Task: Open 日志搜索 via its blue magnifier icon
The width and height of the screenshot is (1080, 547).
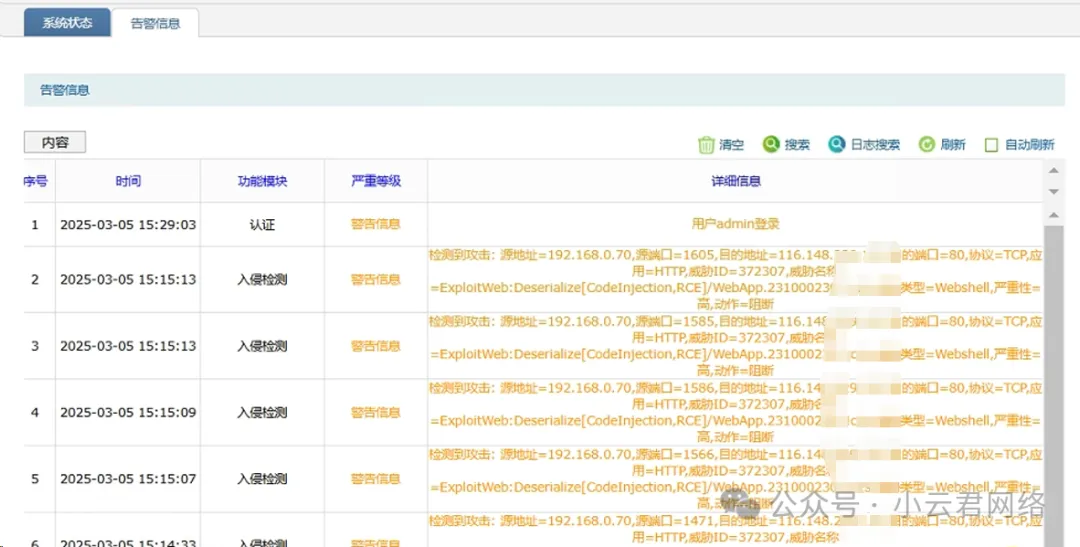Action: pyautogui.click(x=837, y=145)
